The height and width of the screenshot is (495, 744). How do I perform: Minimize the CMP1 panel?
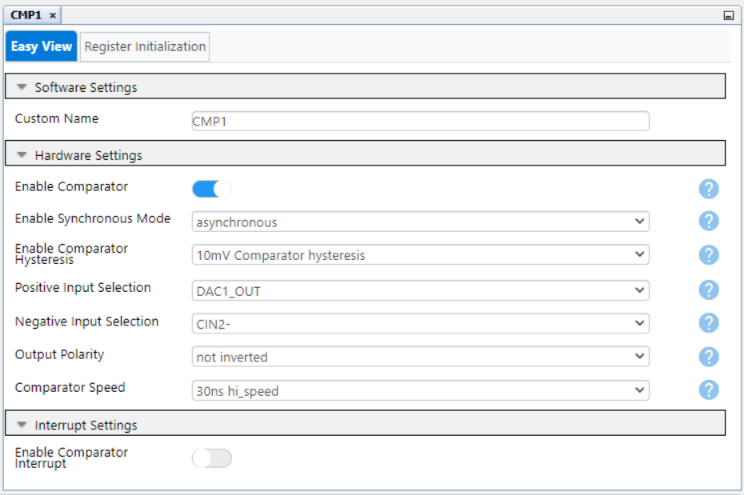coord(728,16)
